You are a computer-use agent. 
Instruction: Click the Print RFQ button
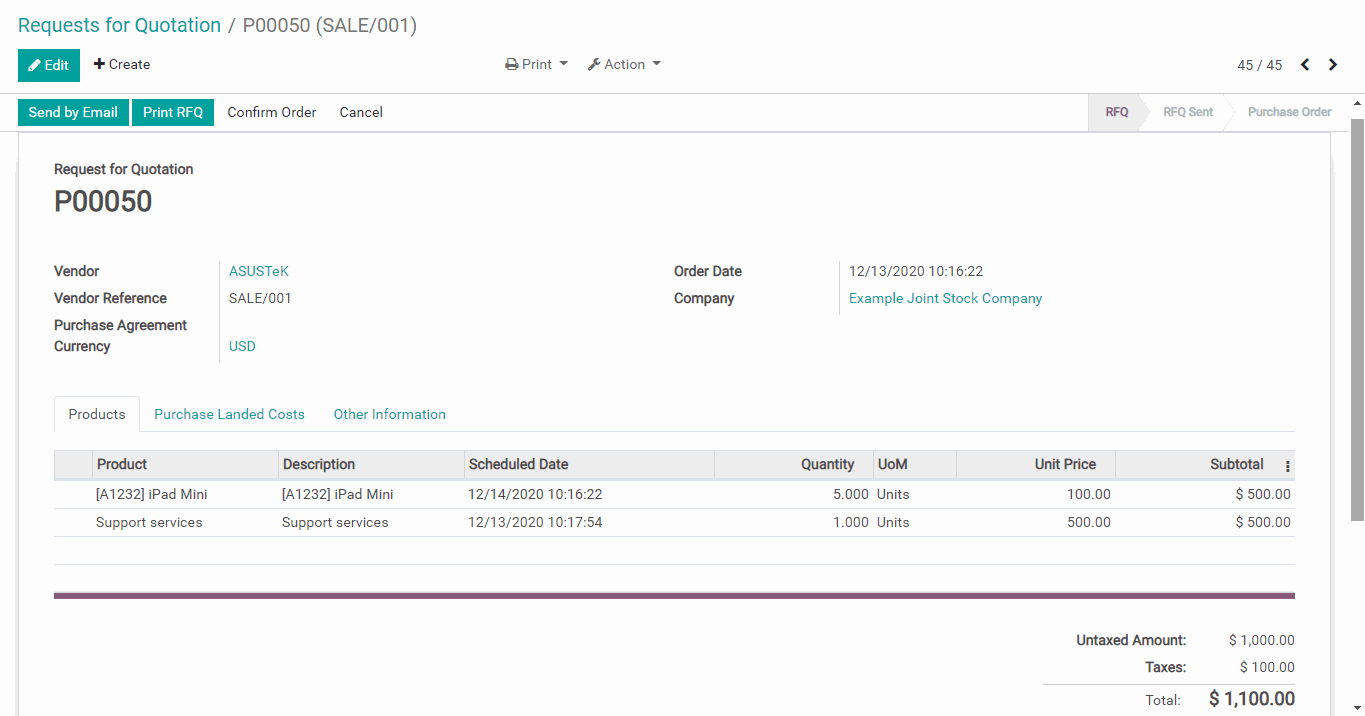pos(173,113)
